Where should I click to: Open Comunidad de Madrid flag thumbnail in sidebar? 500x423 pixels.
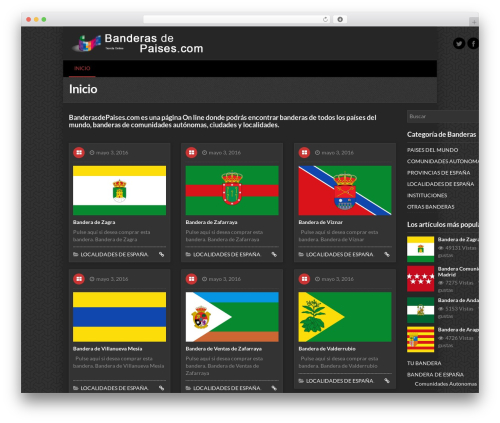[420, 279]
